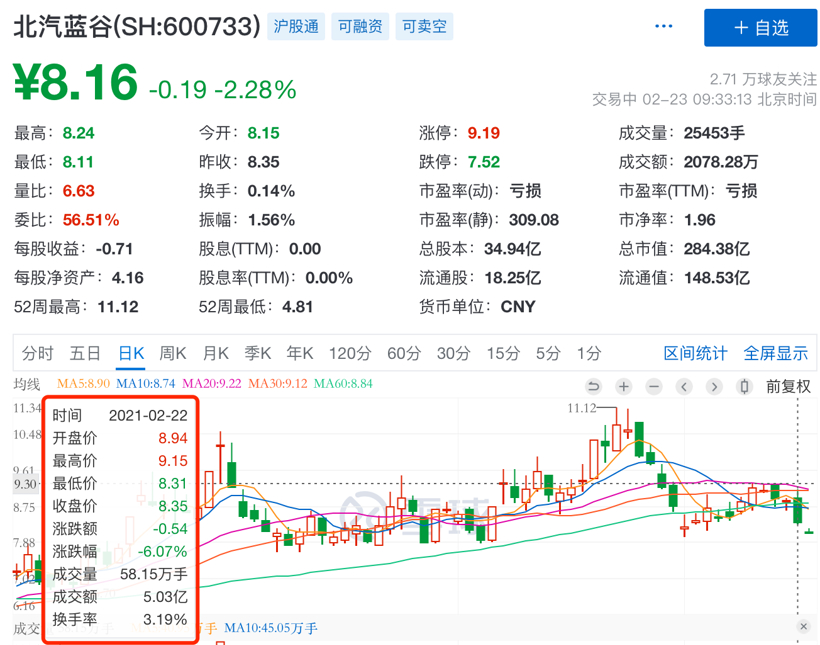
Task: Switch to the 15分 chart tab
Action: pyautogui.click(x=503, y=353)
